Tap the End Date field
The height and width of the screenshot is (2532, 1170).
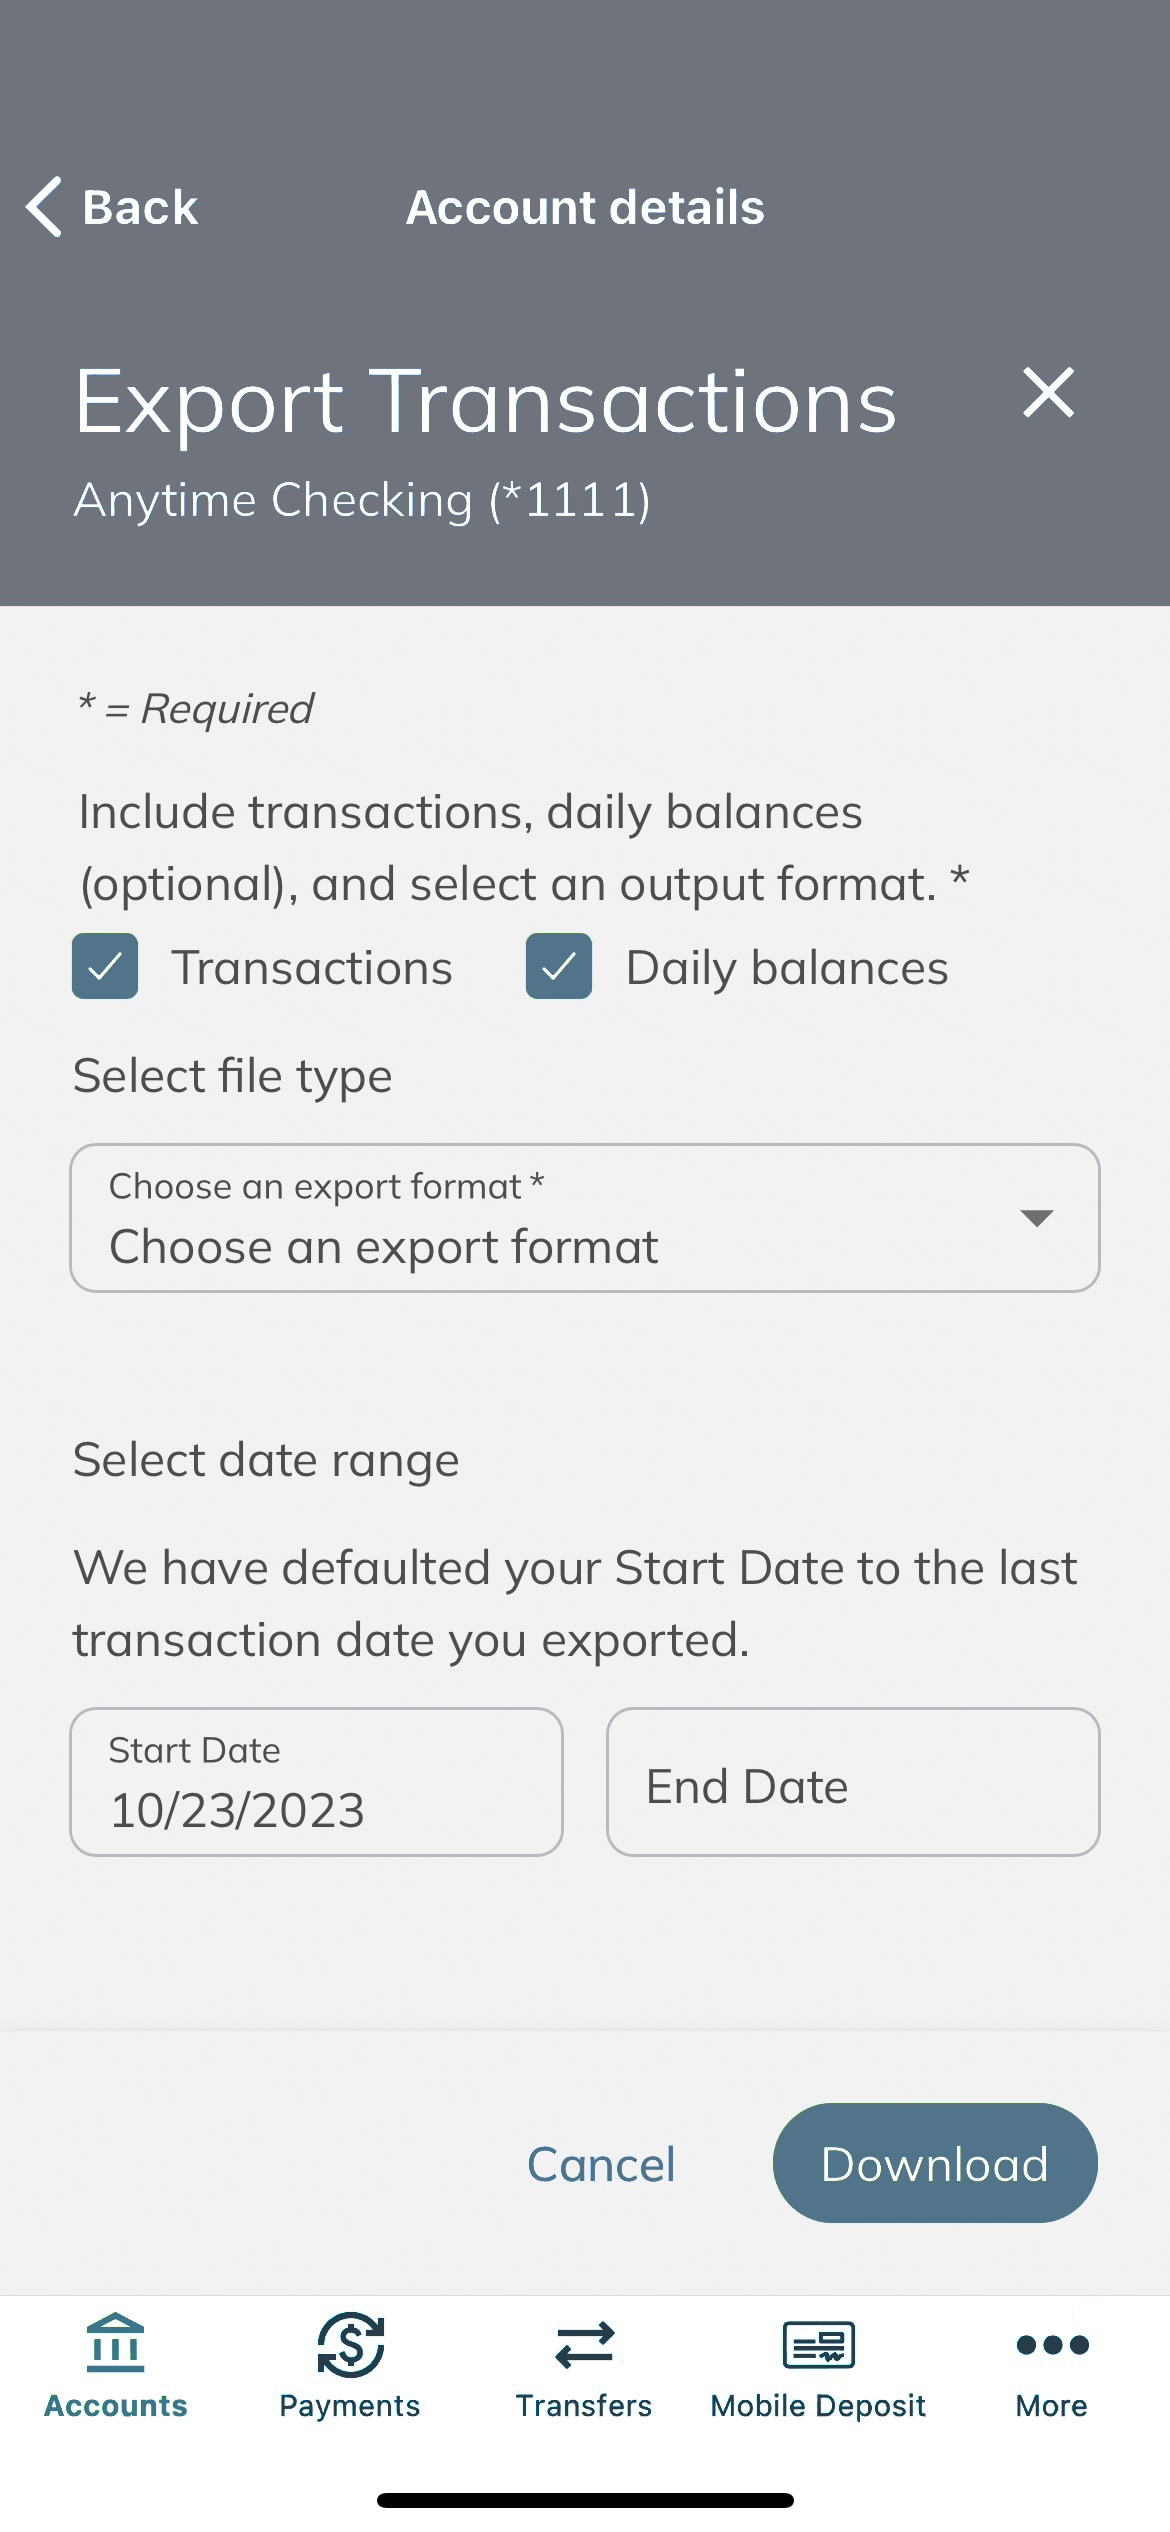pyautogui.click(x=853, y=1782)
